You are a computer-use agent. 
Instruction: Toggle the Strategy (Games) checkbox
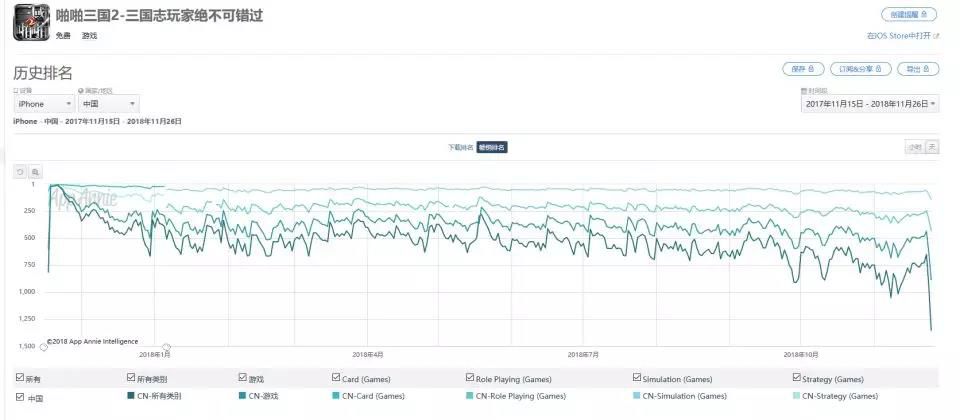click(x=797, y=377)
